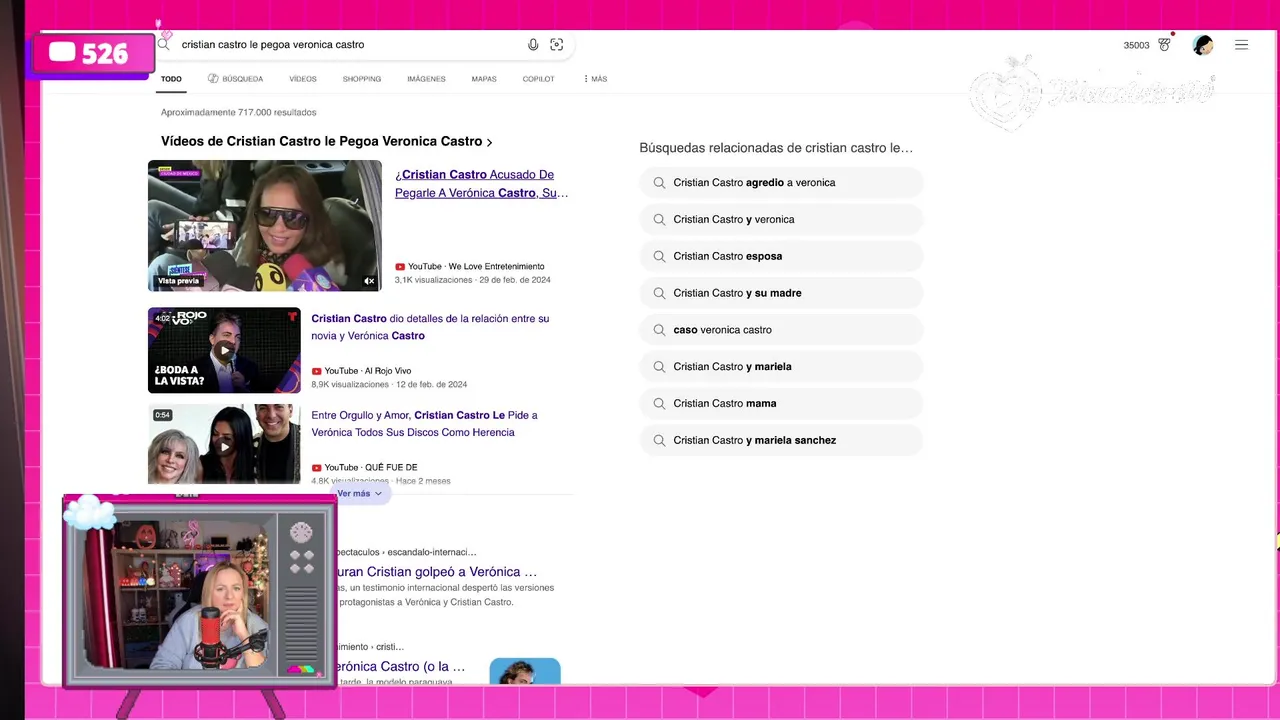
Task: Open 'Cristian Castro dio detalles de la relación' link
Action: click(x=430, y=327)
